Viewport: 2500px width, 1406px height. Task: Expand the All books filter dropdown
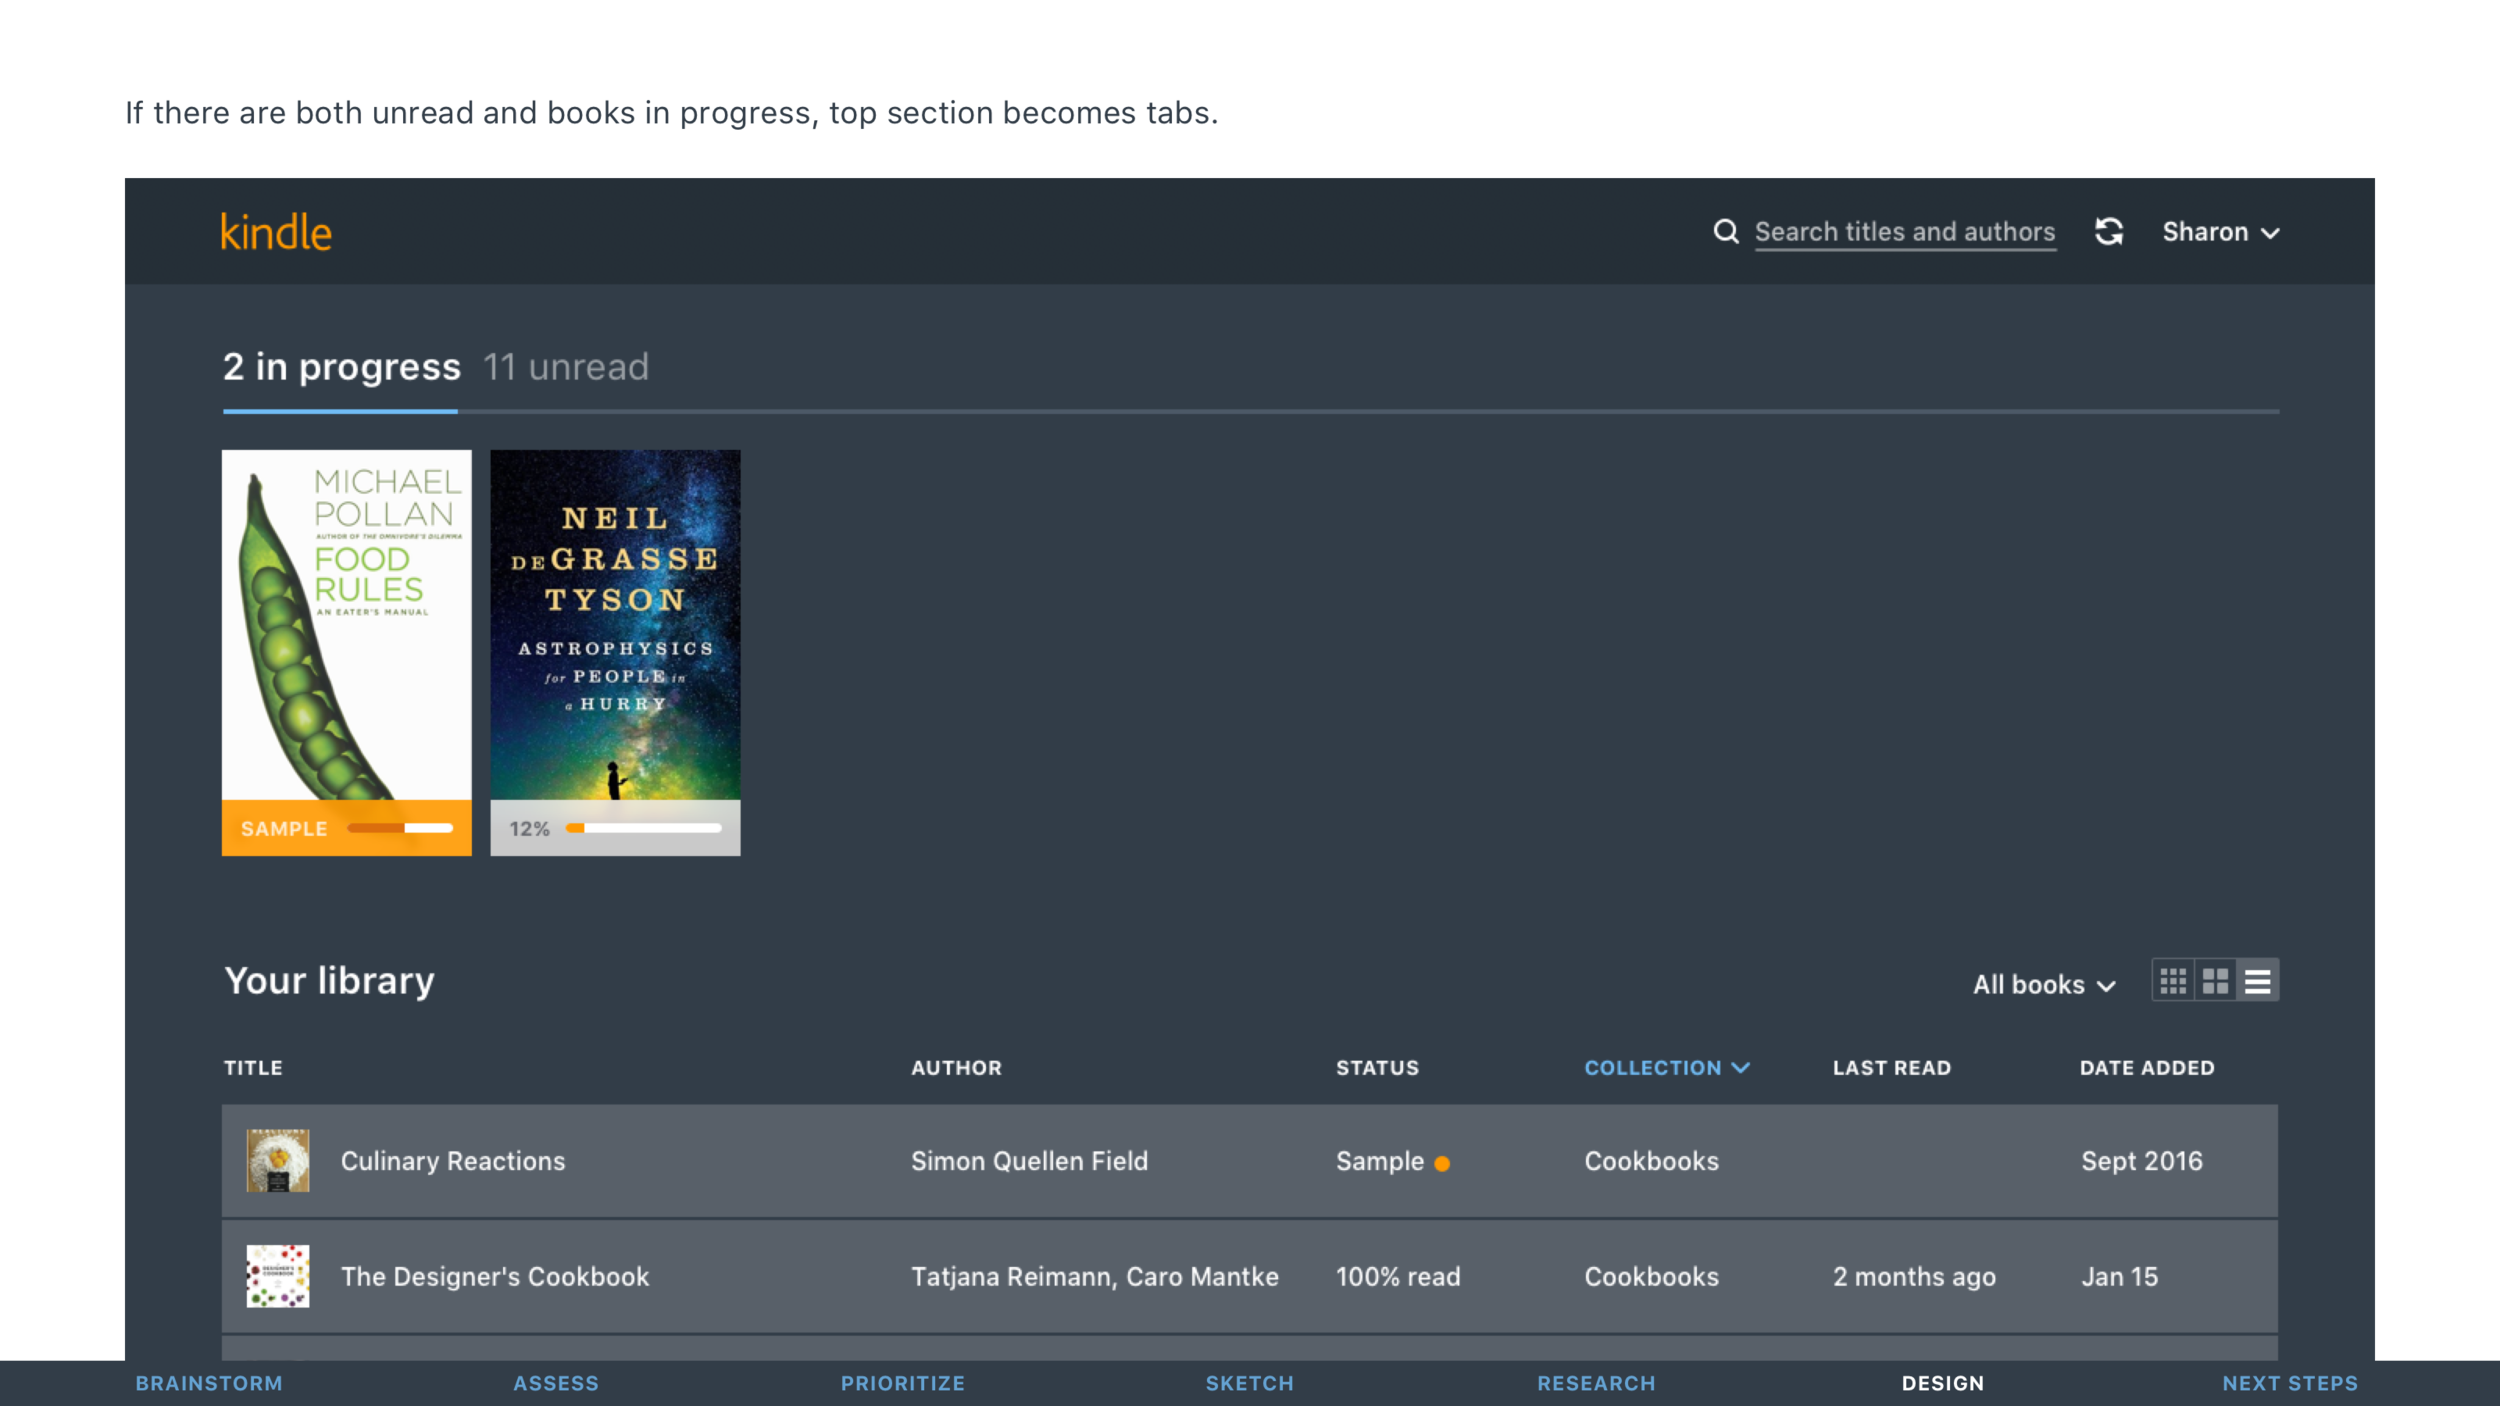2044,985
